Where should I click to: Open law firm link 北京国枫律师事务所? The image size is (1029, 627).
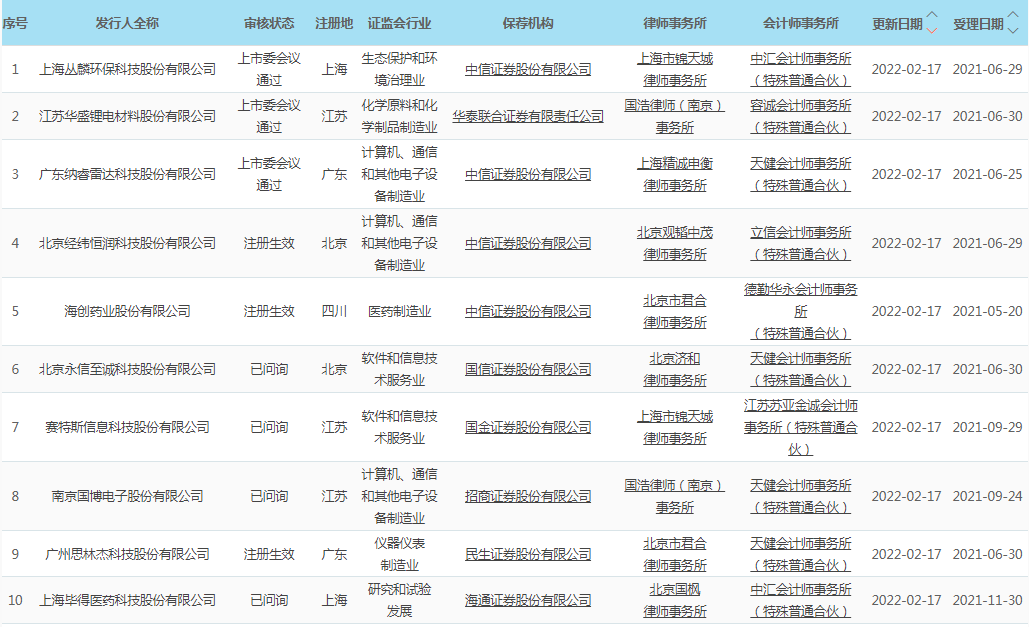(675, 600)
